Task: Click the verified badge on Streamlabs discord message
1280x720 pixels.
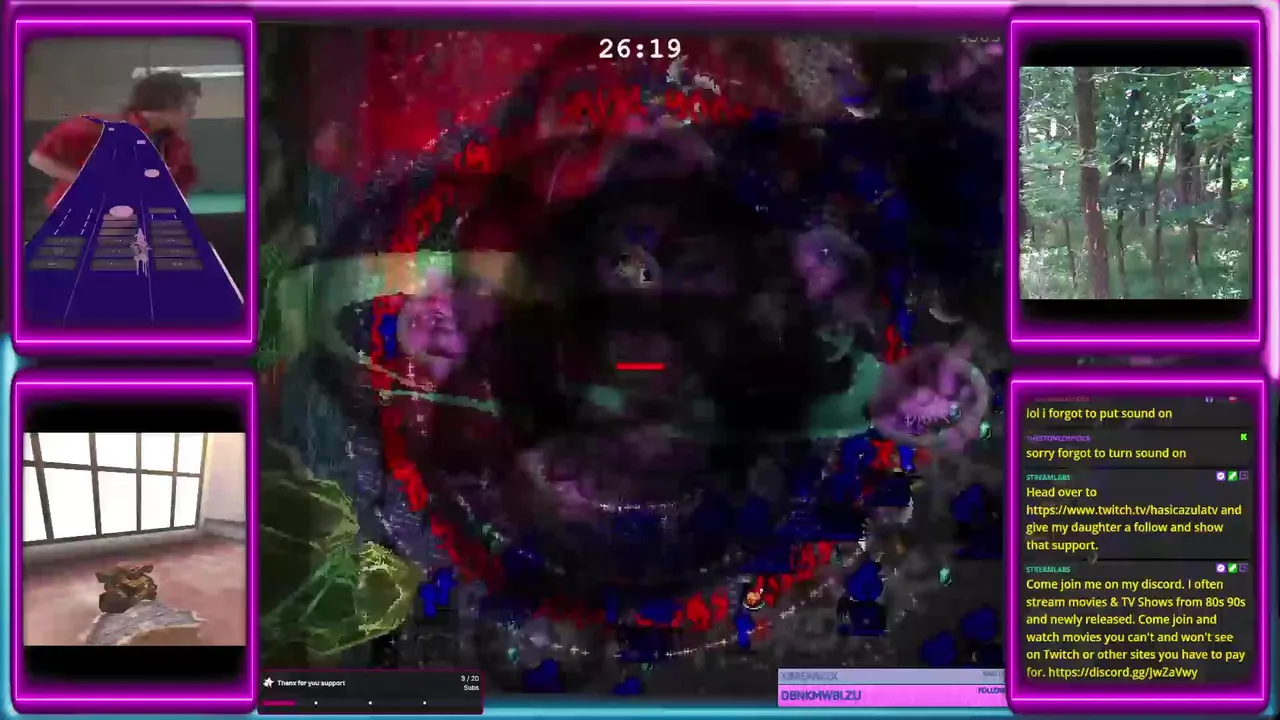Action: point(1221,569)
